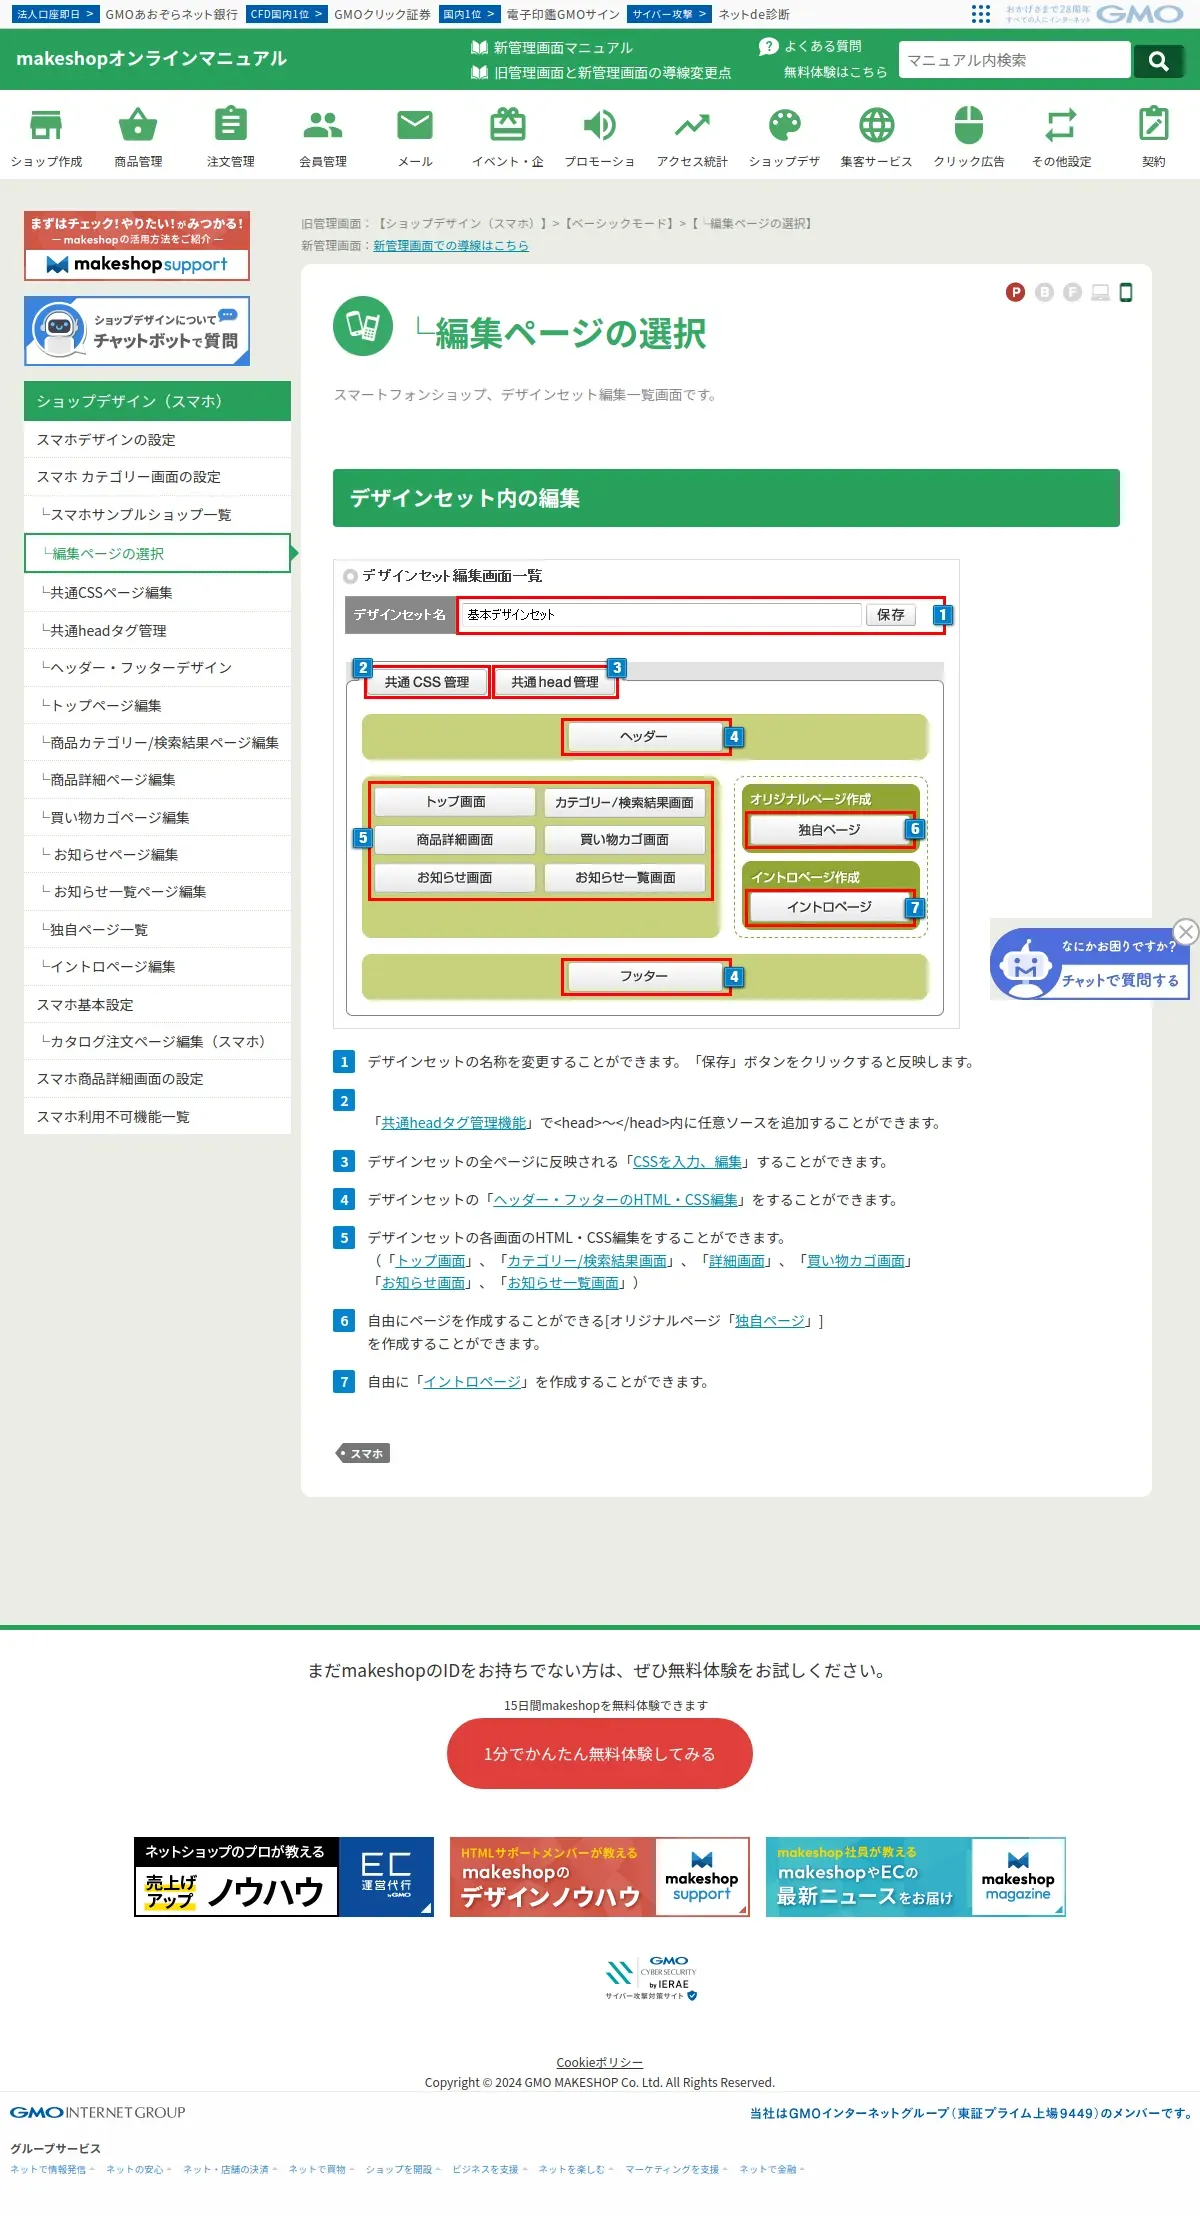Select トップページ編集 sidebar item
The width and height of the screenshot is (1200, 2216).
pyautogui.click(x=157, y=705)
